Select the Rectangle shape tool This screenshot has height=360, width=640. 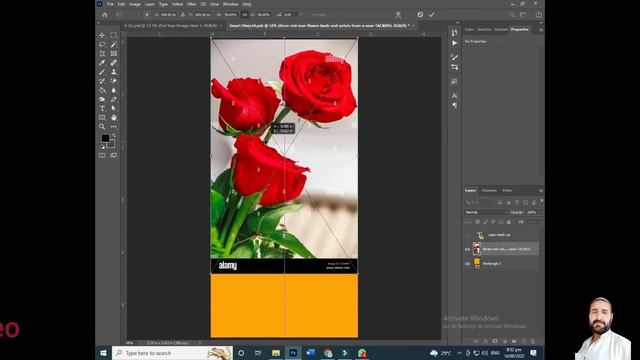tap(102, 118)
